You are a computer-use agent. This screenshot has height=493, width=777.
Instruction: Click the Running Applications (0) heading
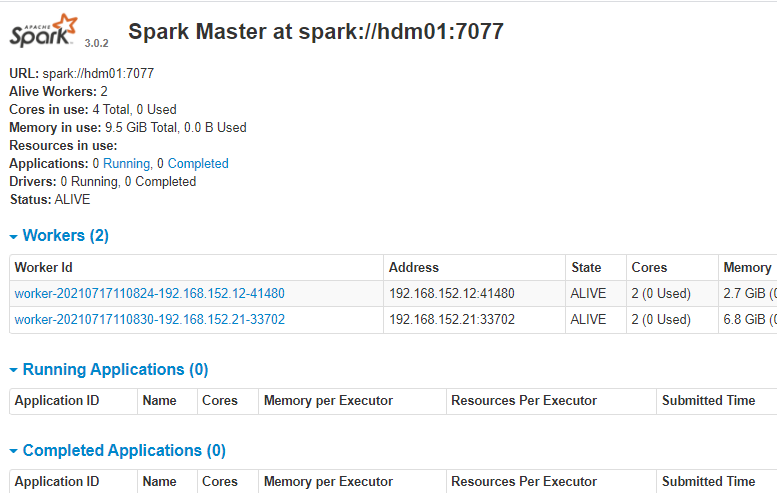115,369
